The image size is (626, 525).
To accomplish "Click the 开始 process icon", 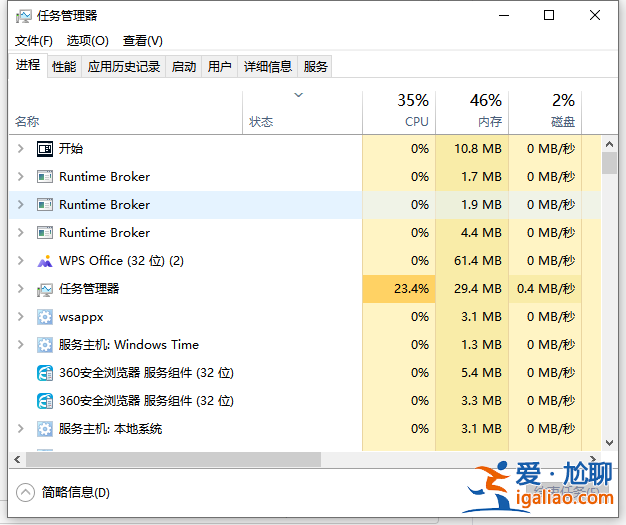I will tap(45, 149).
